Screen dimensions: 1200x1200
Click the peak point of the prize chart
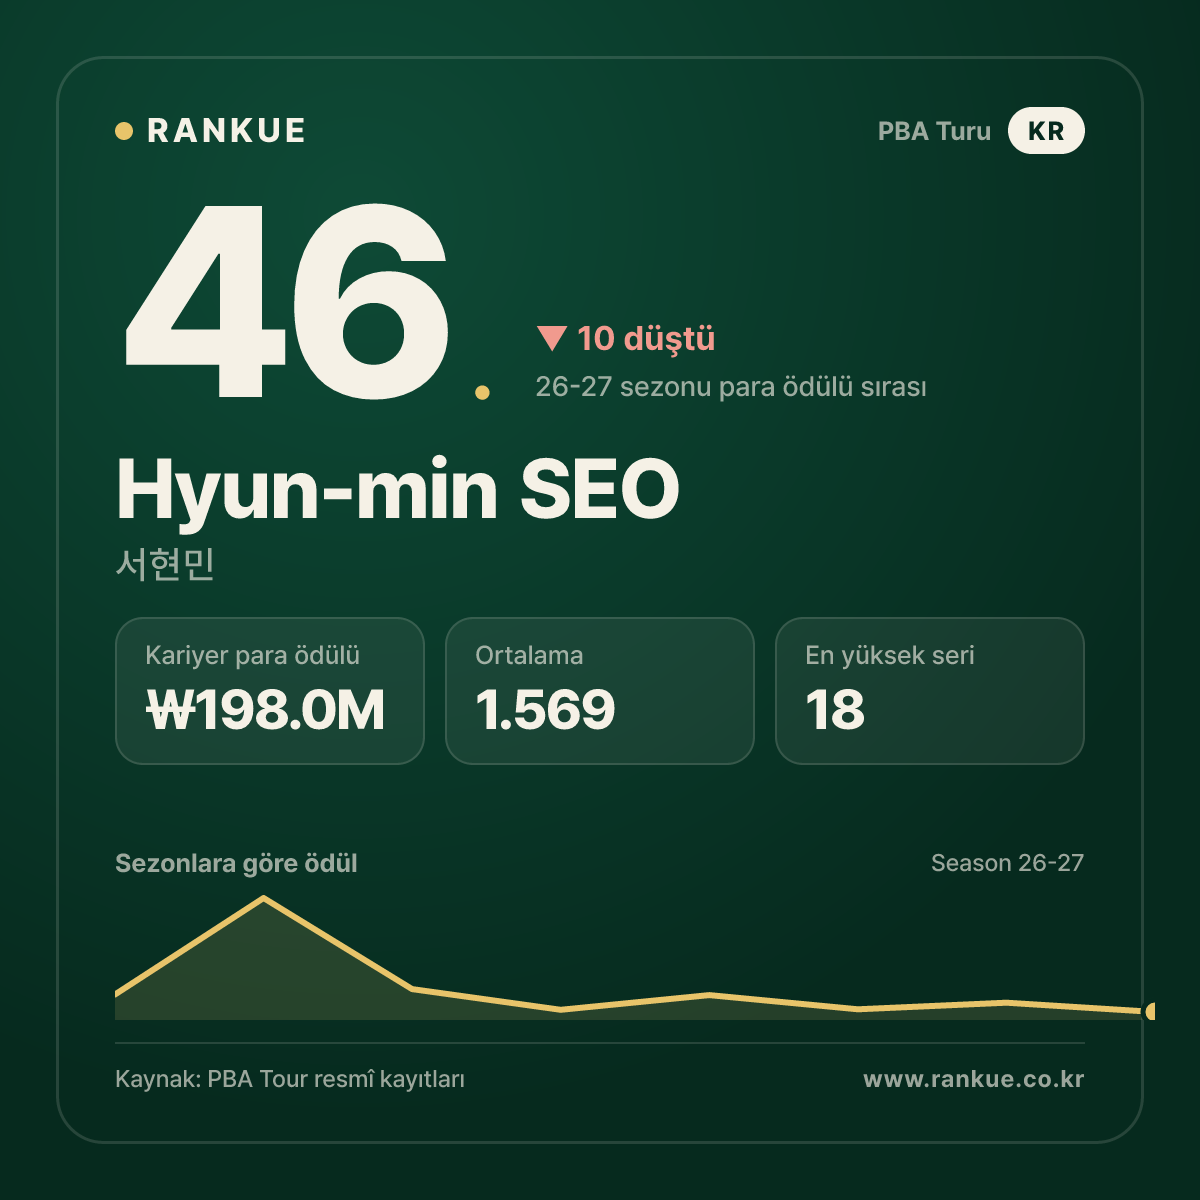264,898
